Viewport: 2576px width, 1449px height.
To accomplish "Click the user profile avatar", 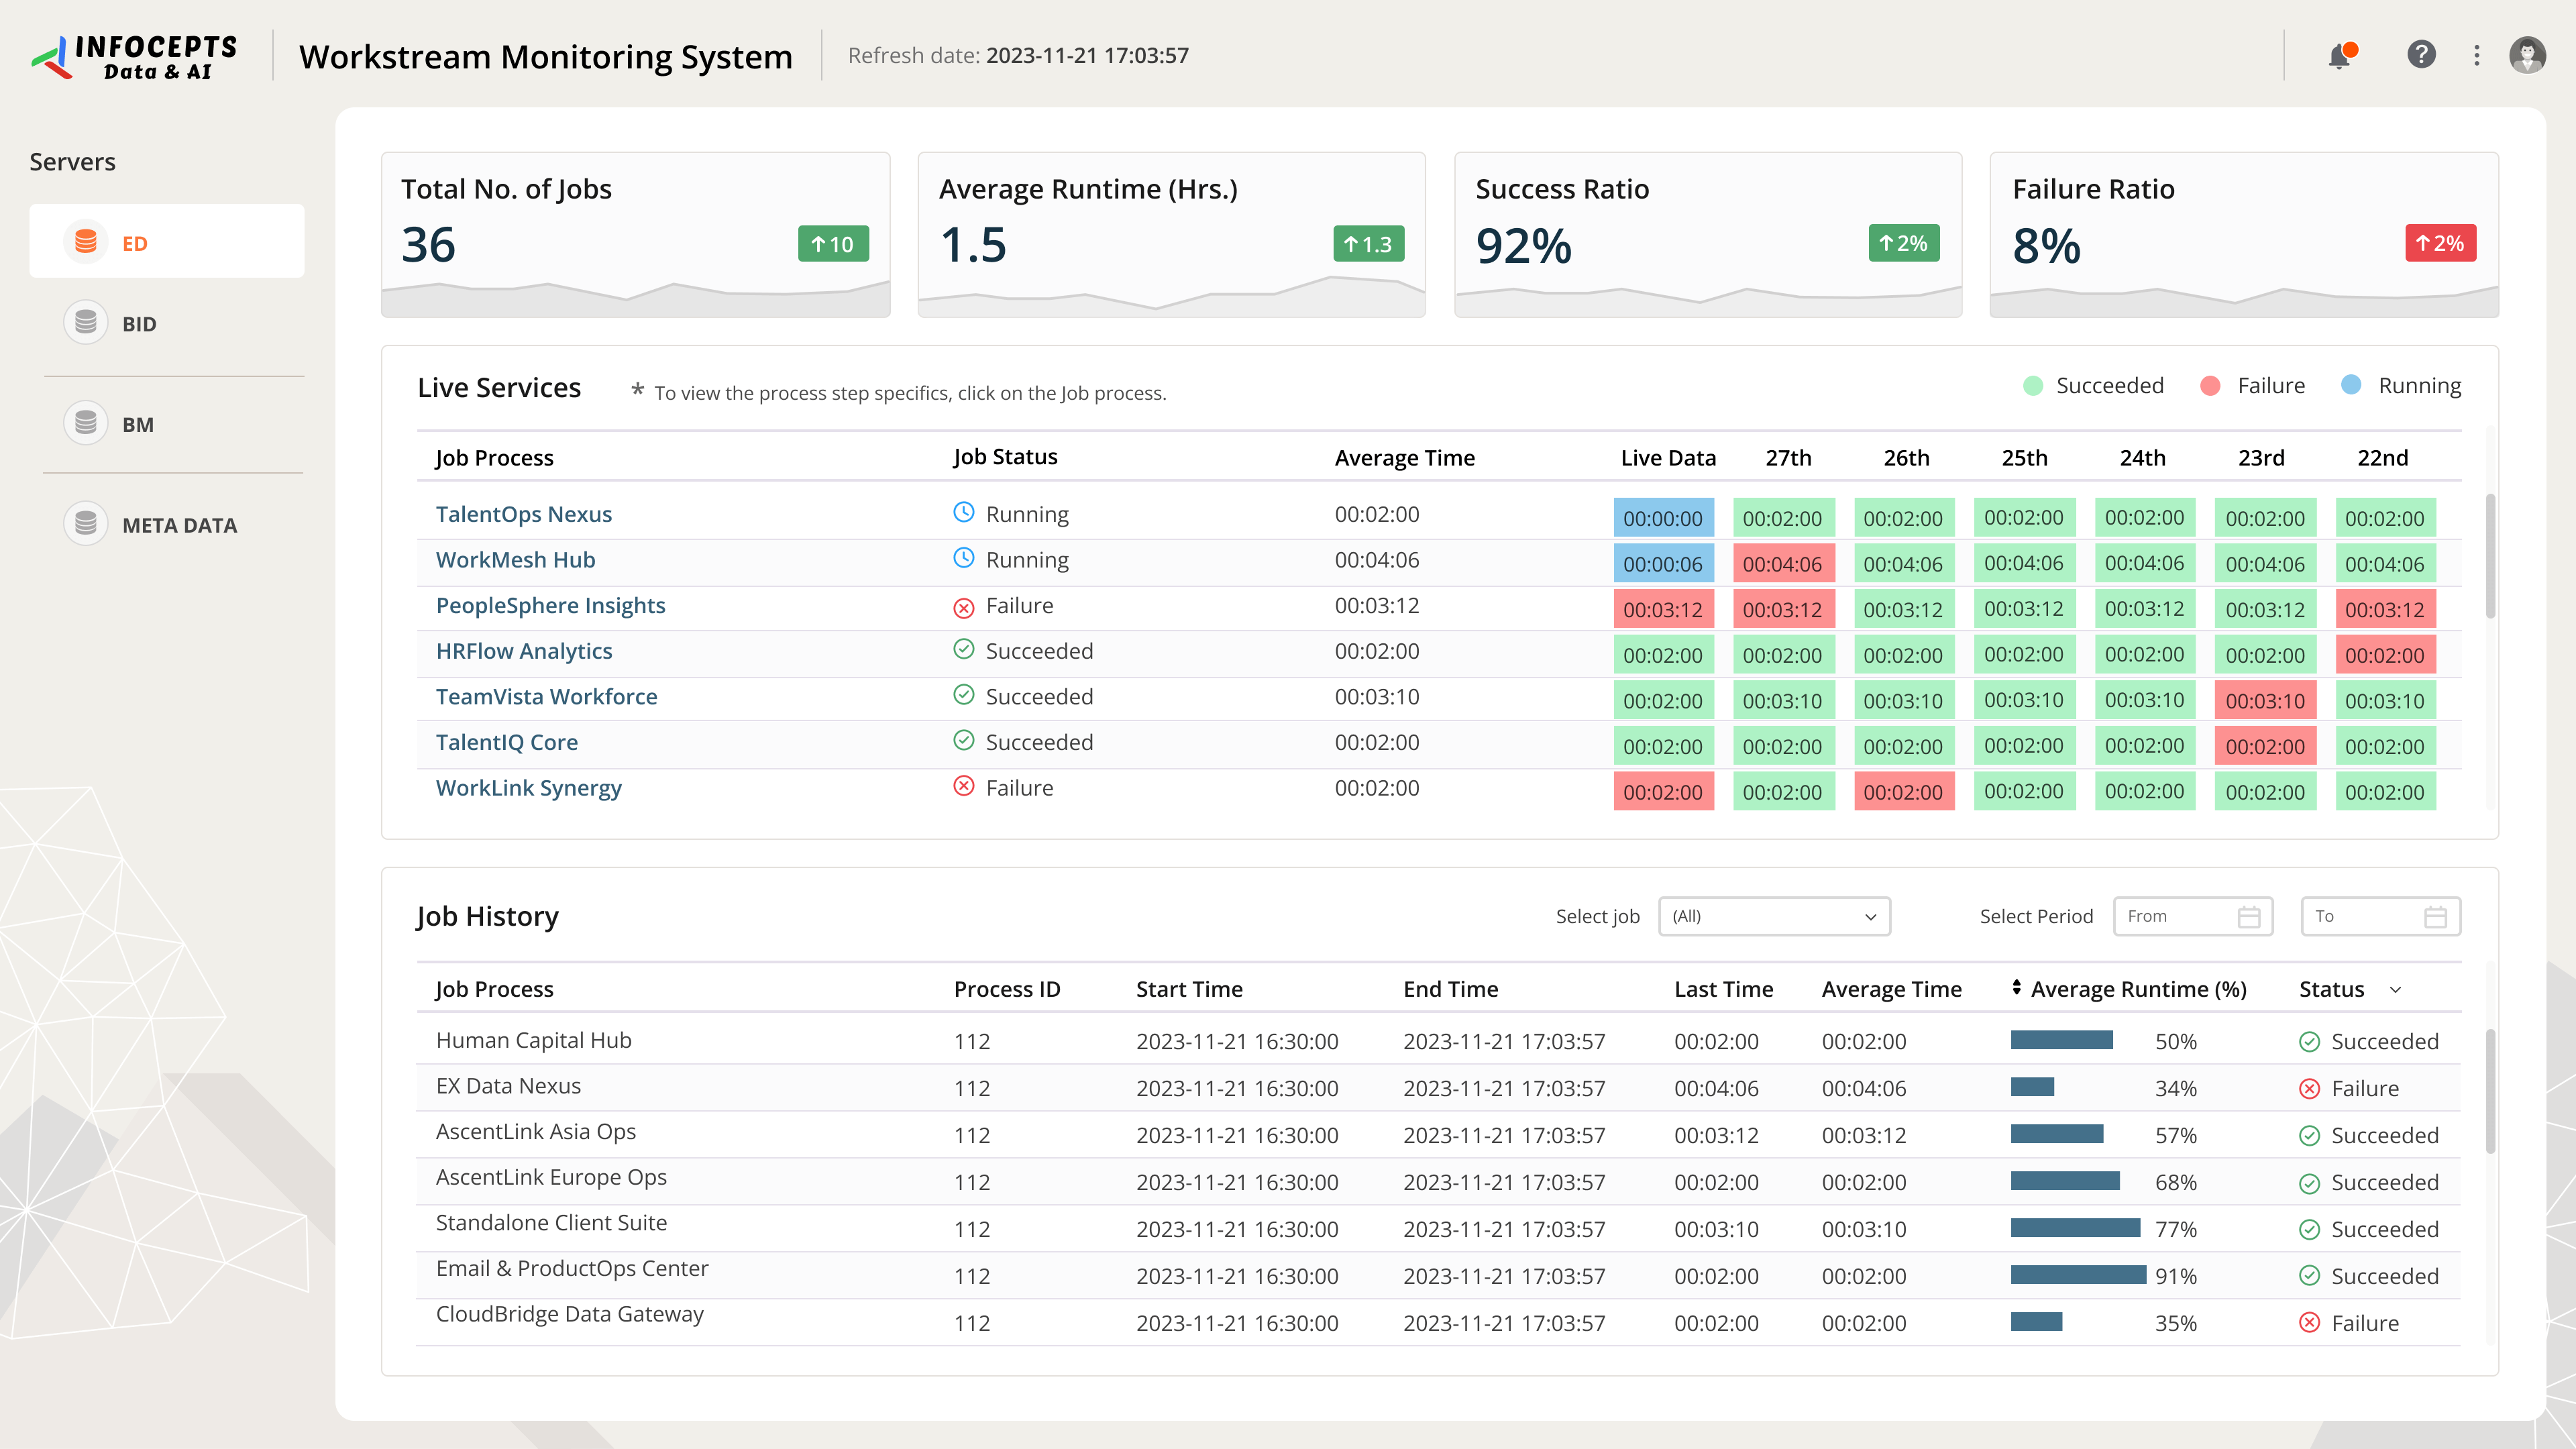I will tap(2527, 55).
